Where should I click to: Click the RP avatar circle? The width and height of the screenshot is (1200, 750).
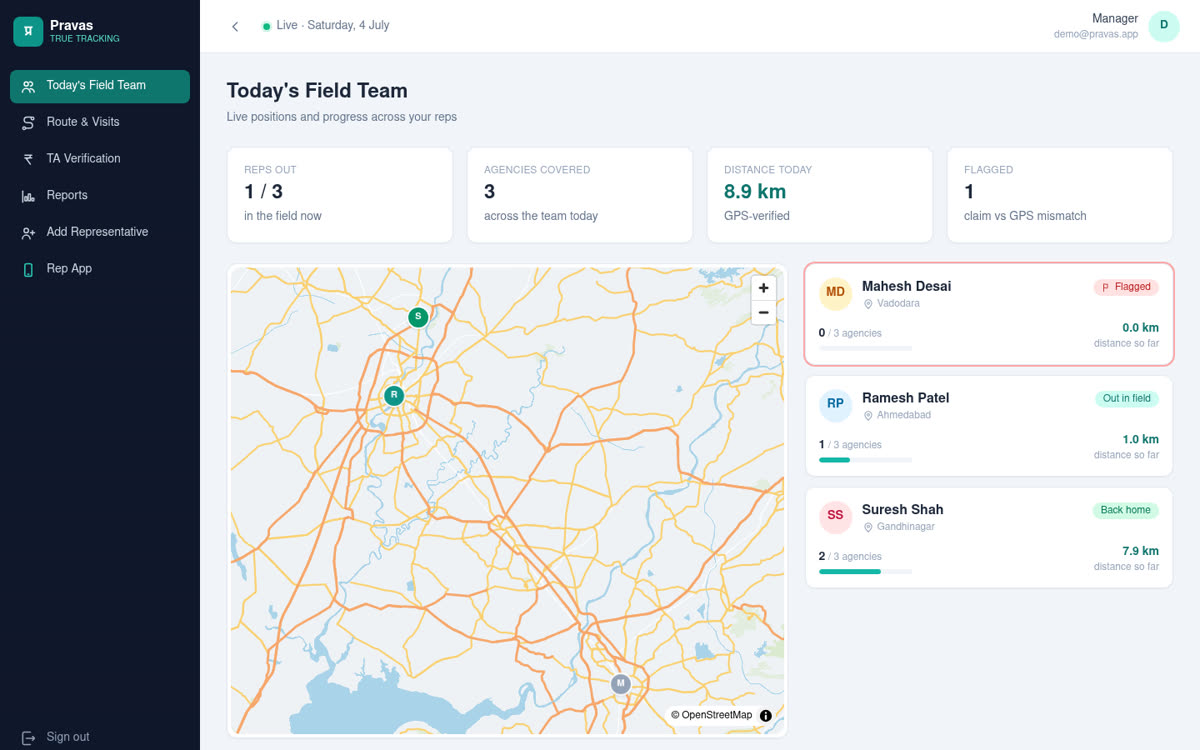[835, 404]
